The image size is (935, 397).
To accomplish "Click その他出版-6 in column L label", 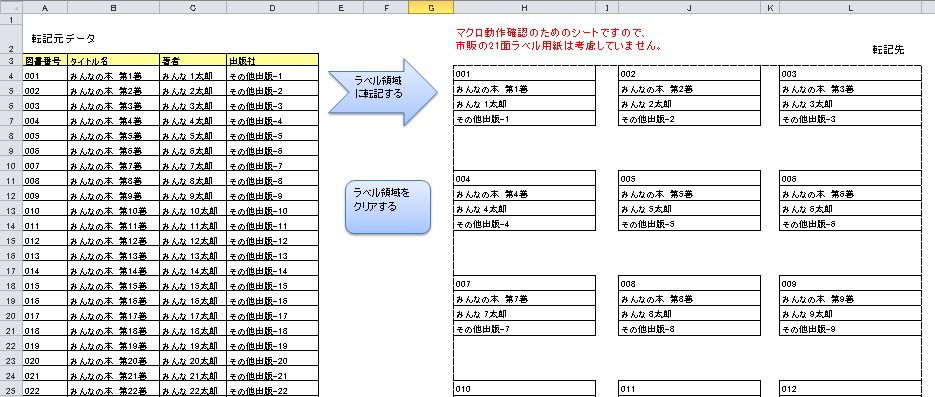I will (x=850, y=224).
